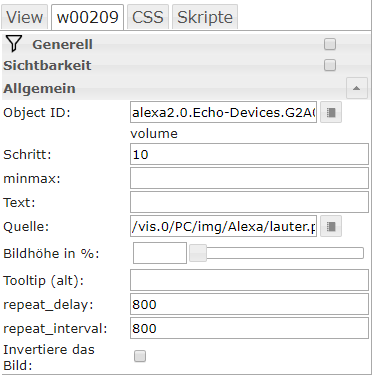372x375 pixels.
Task: Click the Bildhöhe percentage number box
Action: (x=160, y=253)
